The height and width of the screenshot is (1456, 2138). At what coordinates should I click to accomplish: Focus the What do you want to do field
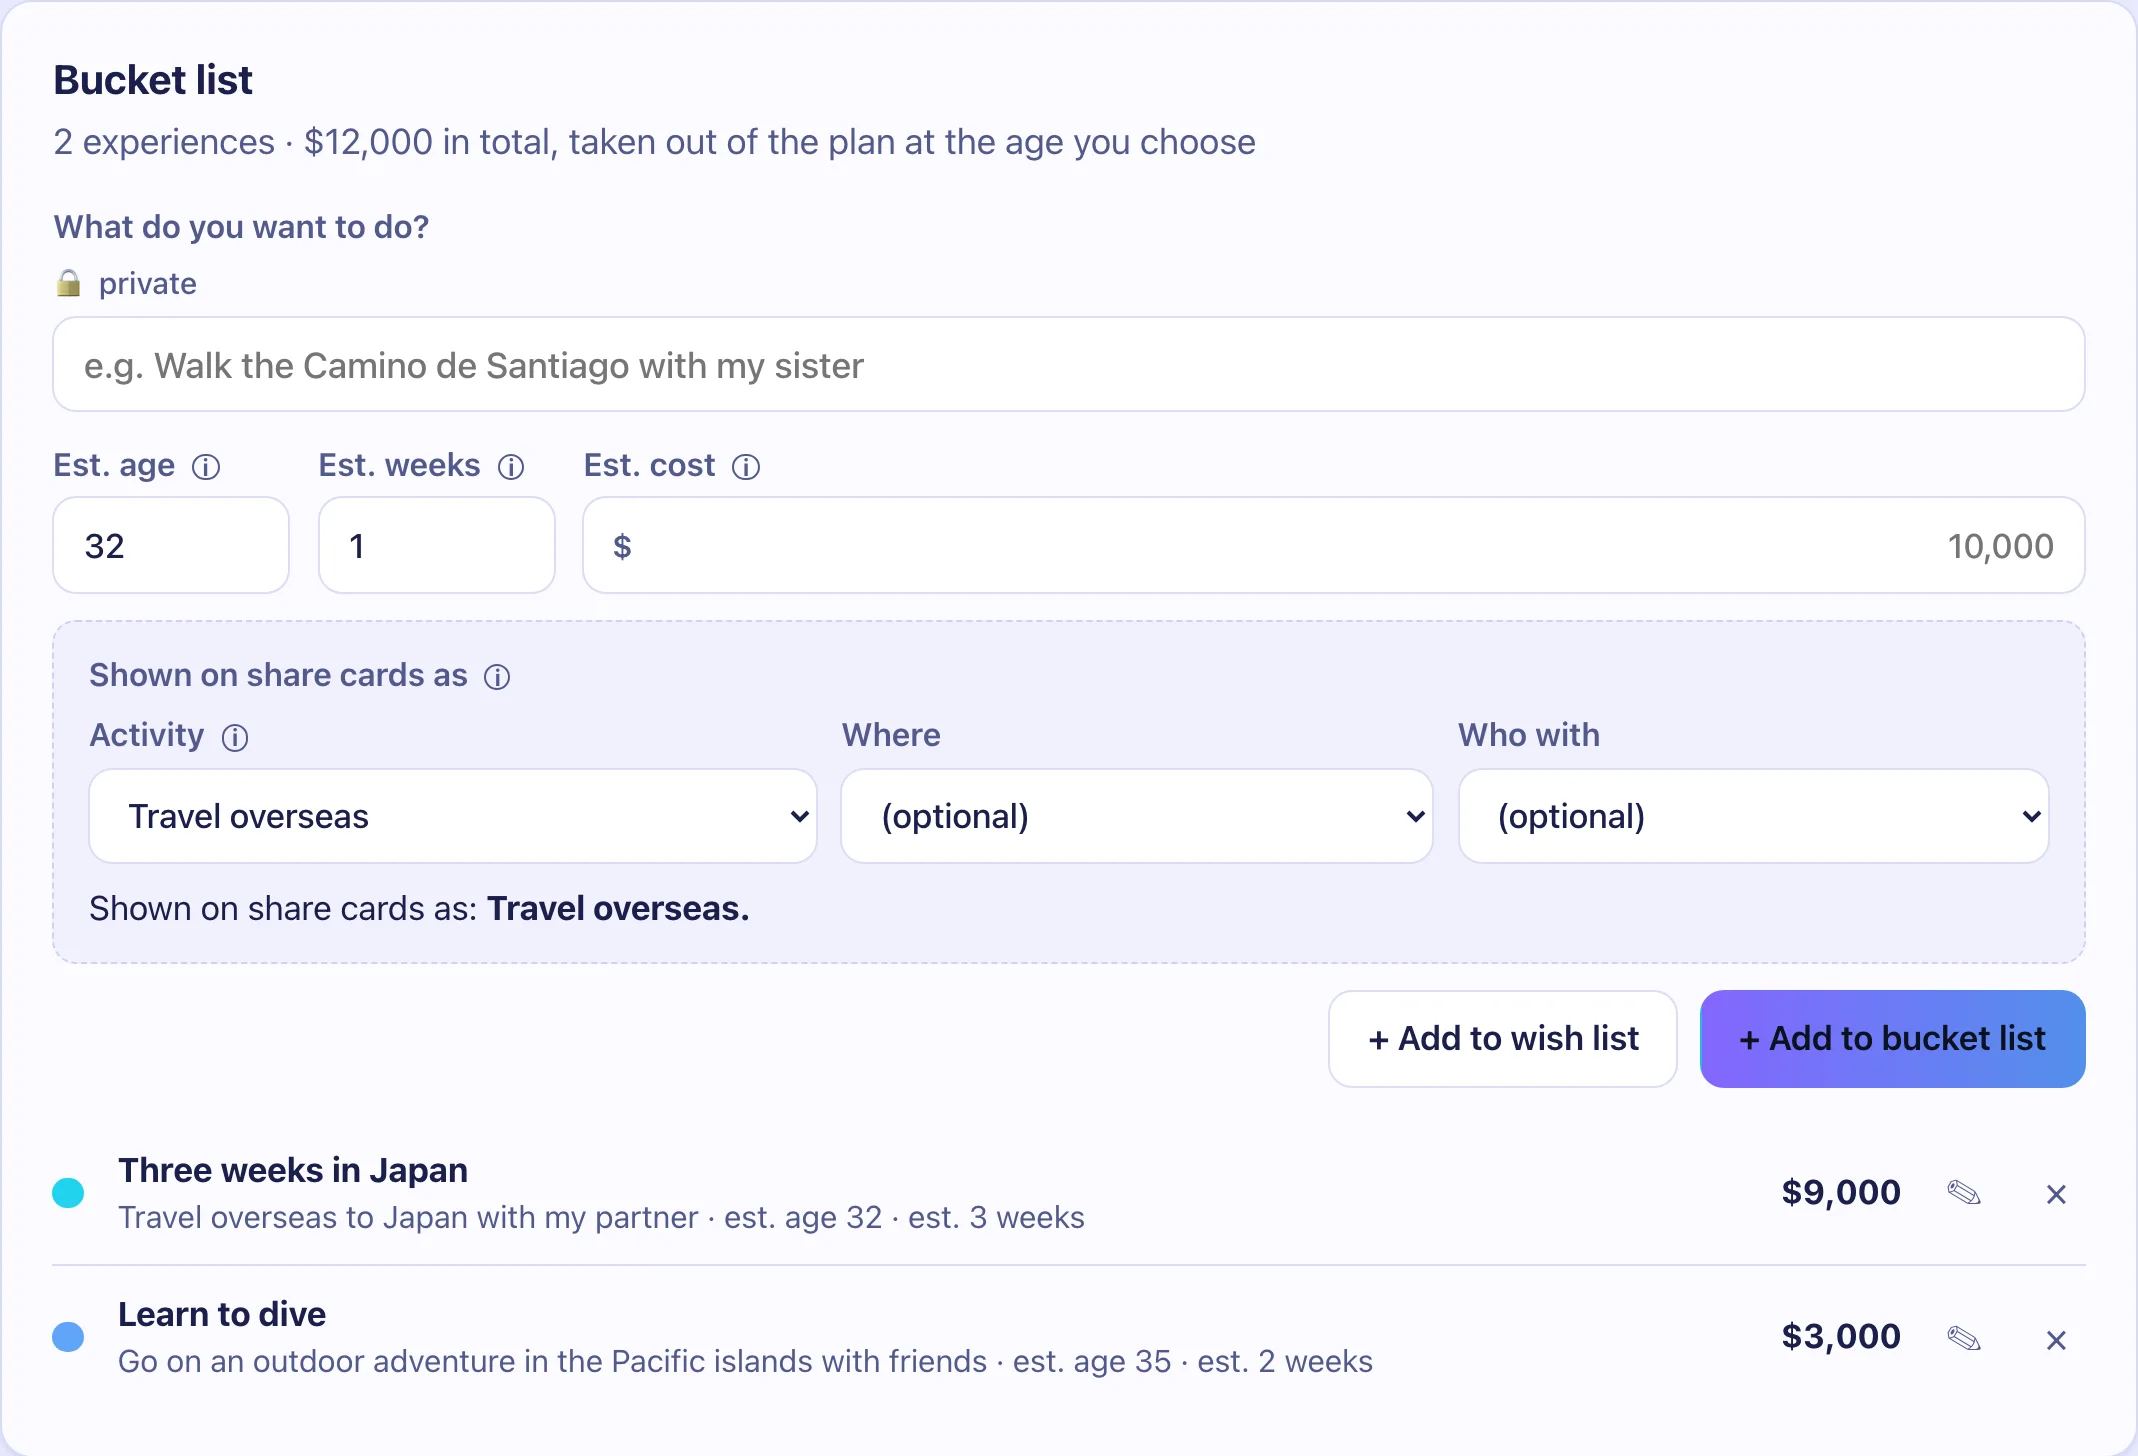click(1069, 365)
